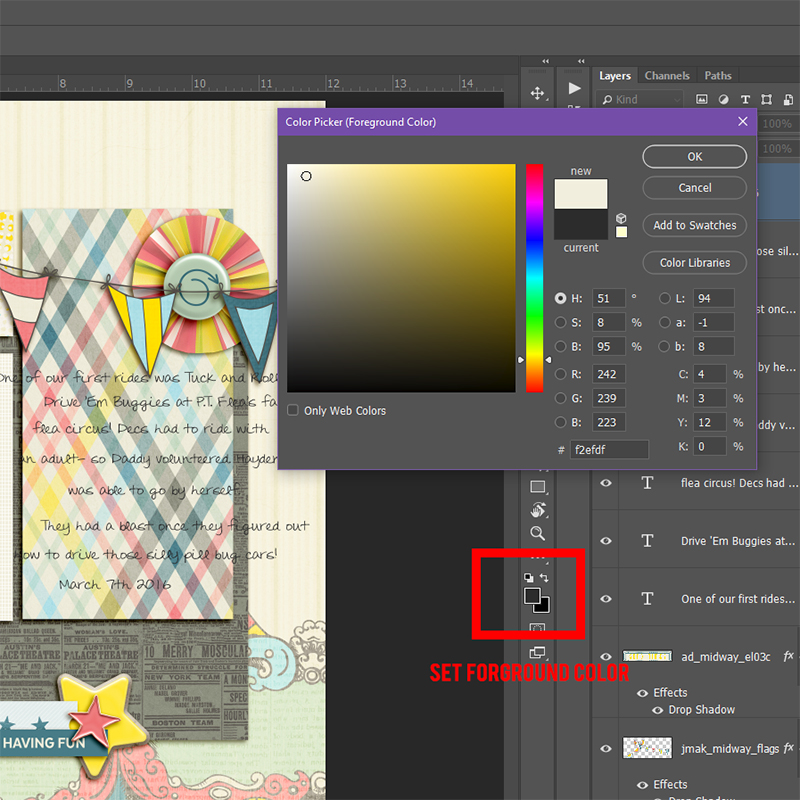
Task: Click the toolbar foreground color swatch
Action: click(x=532, y=596)
